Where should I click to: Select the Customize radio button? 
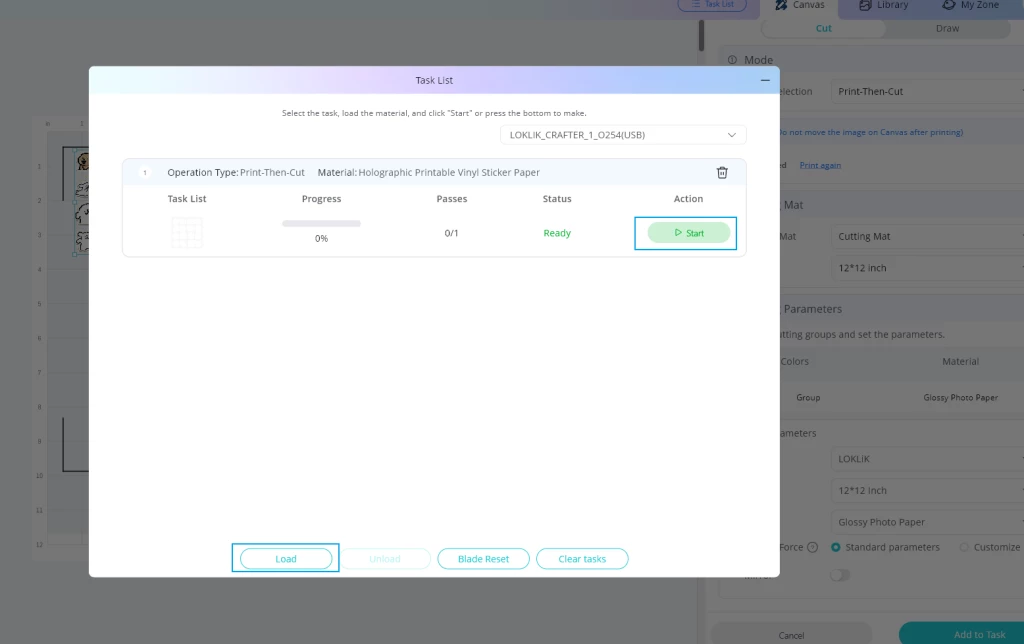[x=964, y=547]
